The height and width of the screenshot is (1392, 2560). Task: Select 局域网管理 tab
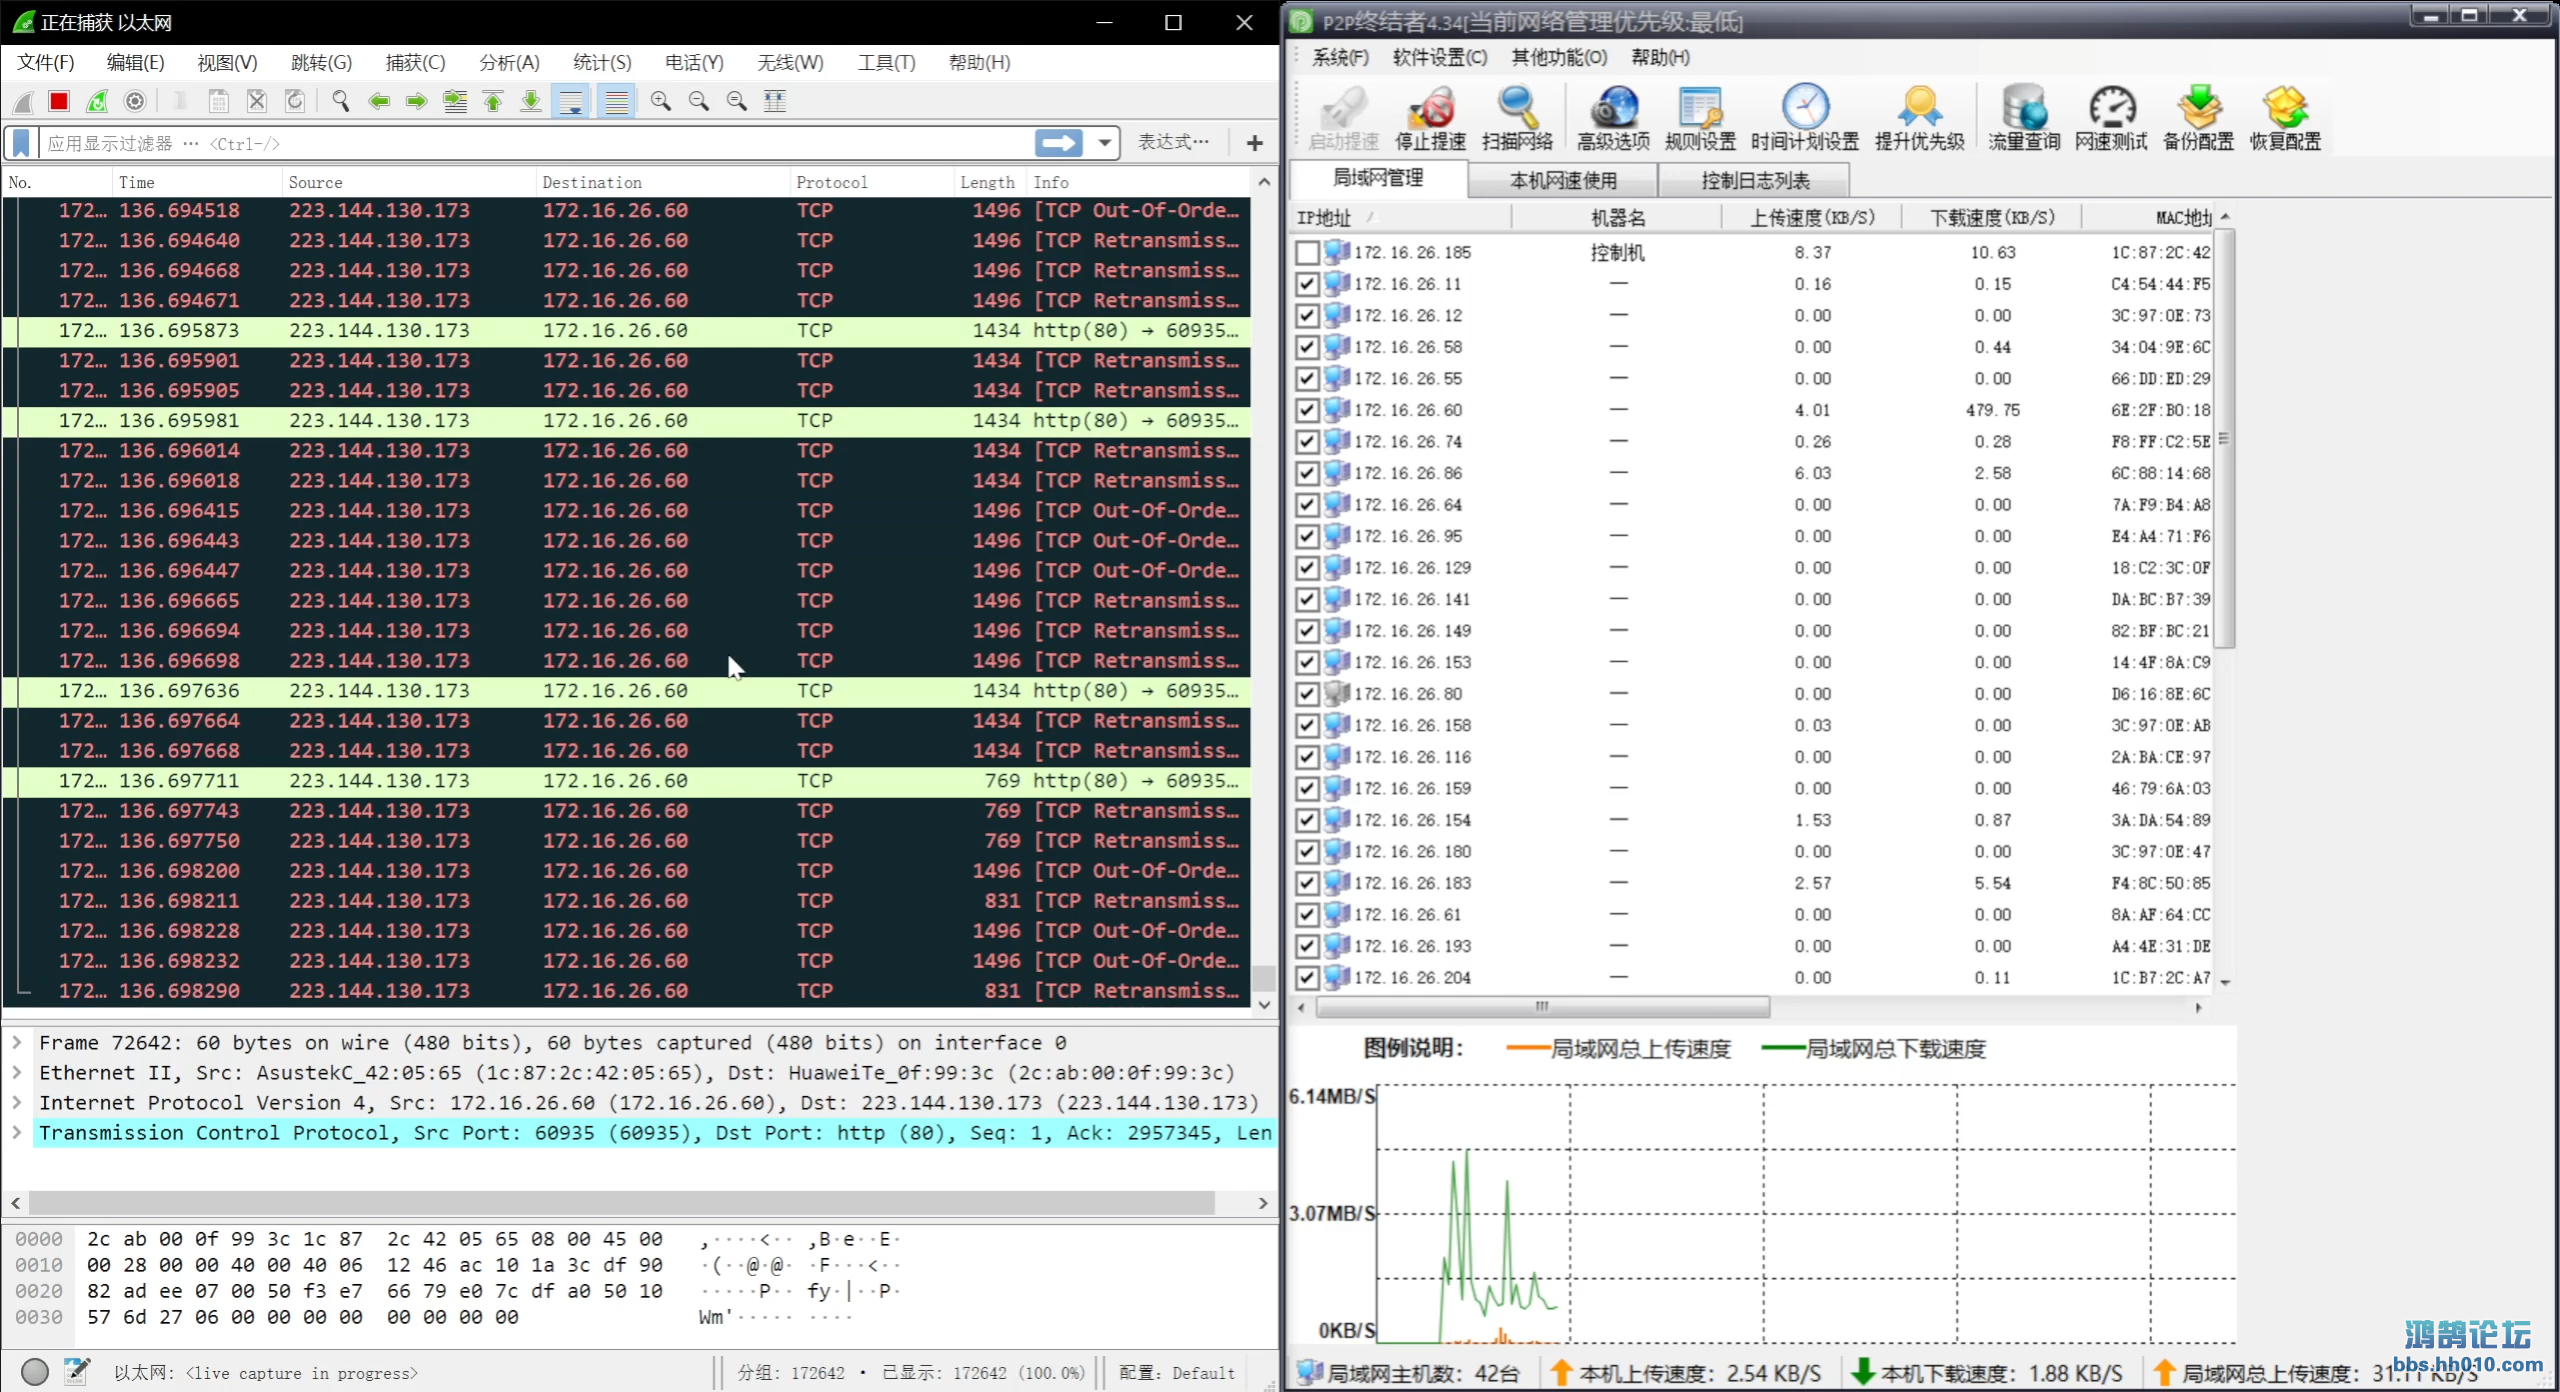click(x=1378, y=178)
